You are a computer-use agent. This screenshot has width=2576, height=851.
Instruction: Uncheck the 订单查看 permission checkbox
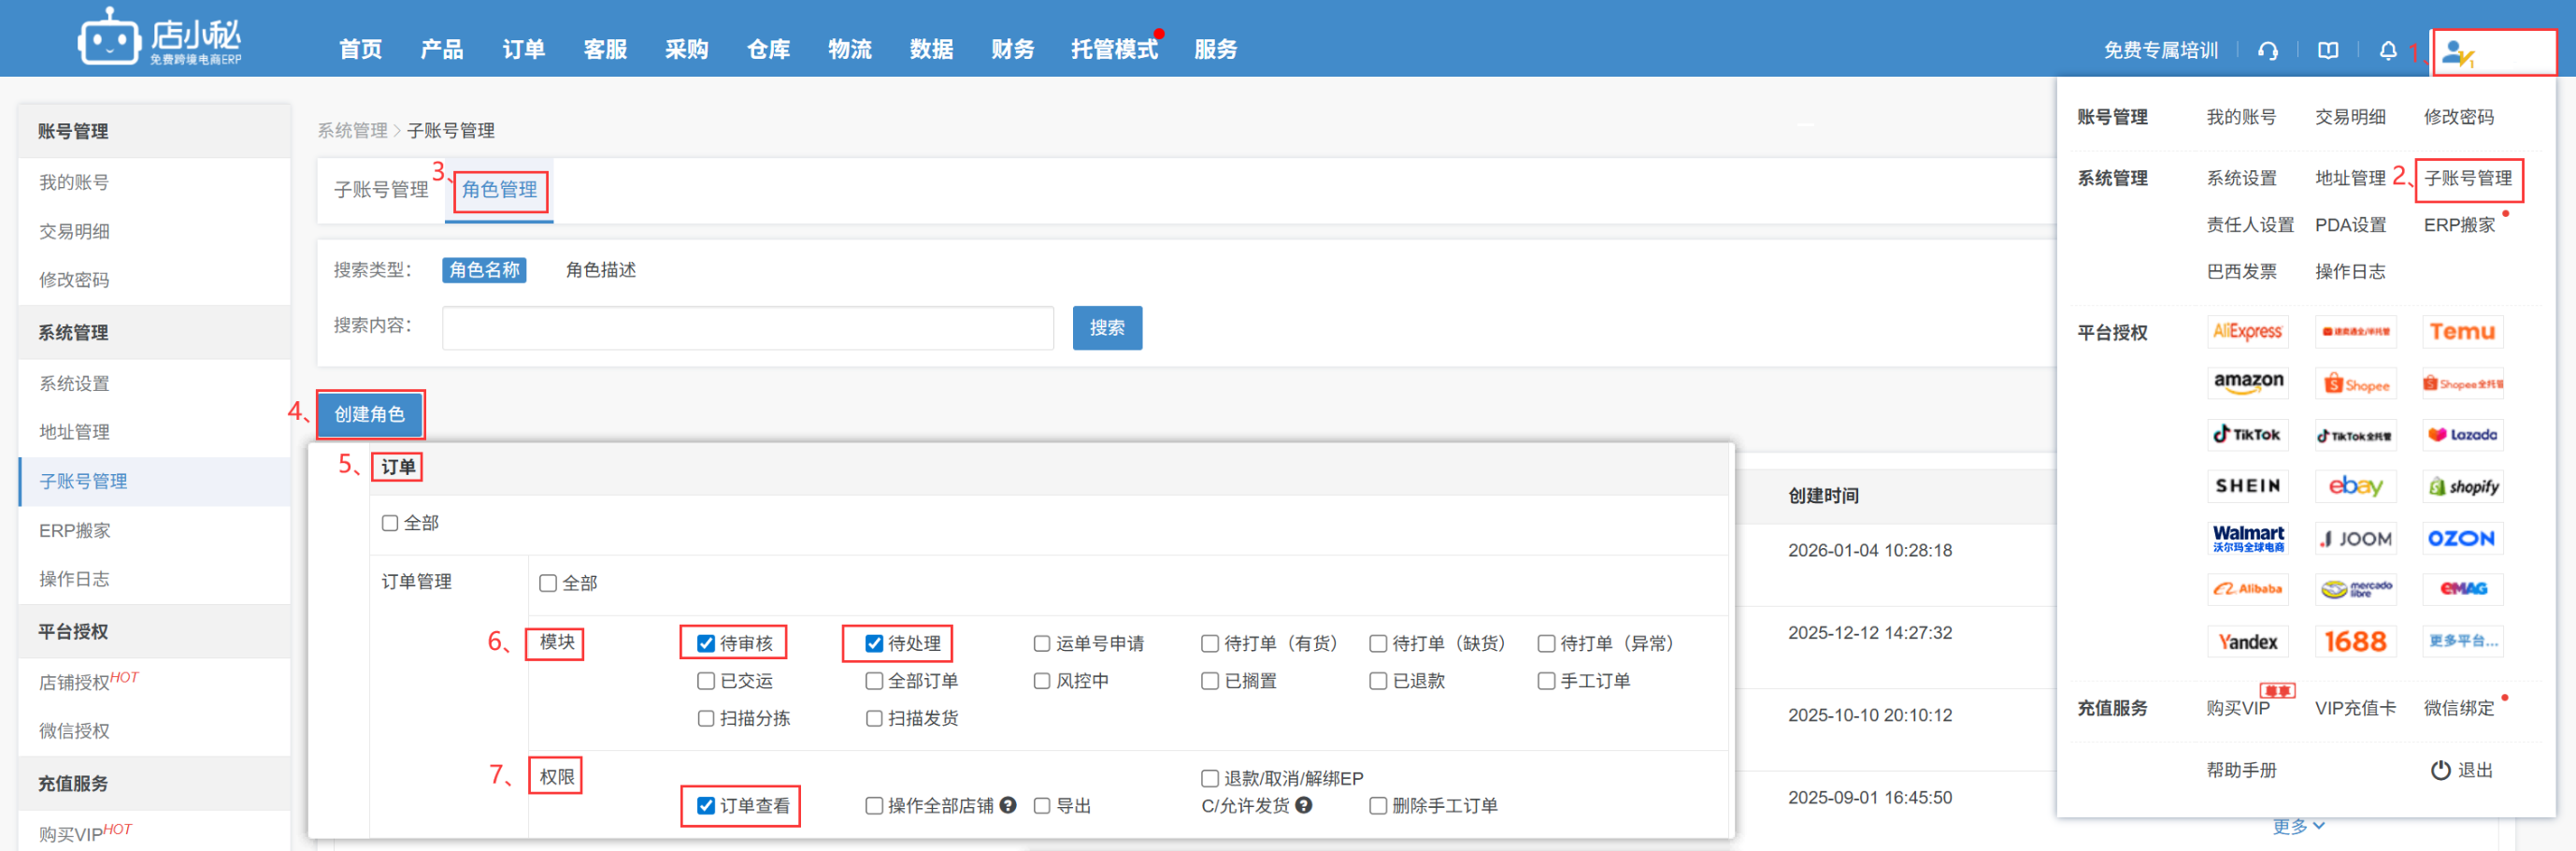click(x=706, y=806)
